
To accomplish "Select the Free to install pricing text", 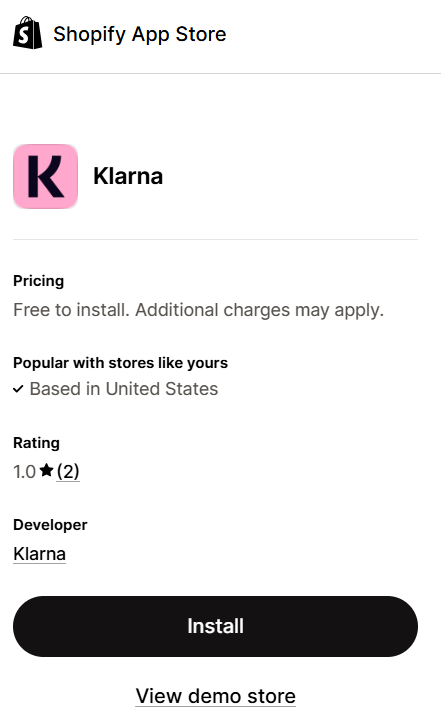I will pyautogui.click(x=71, y=310).
